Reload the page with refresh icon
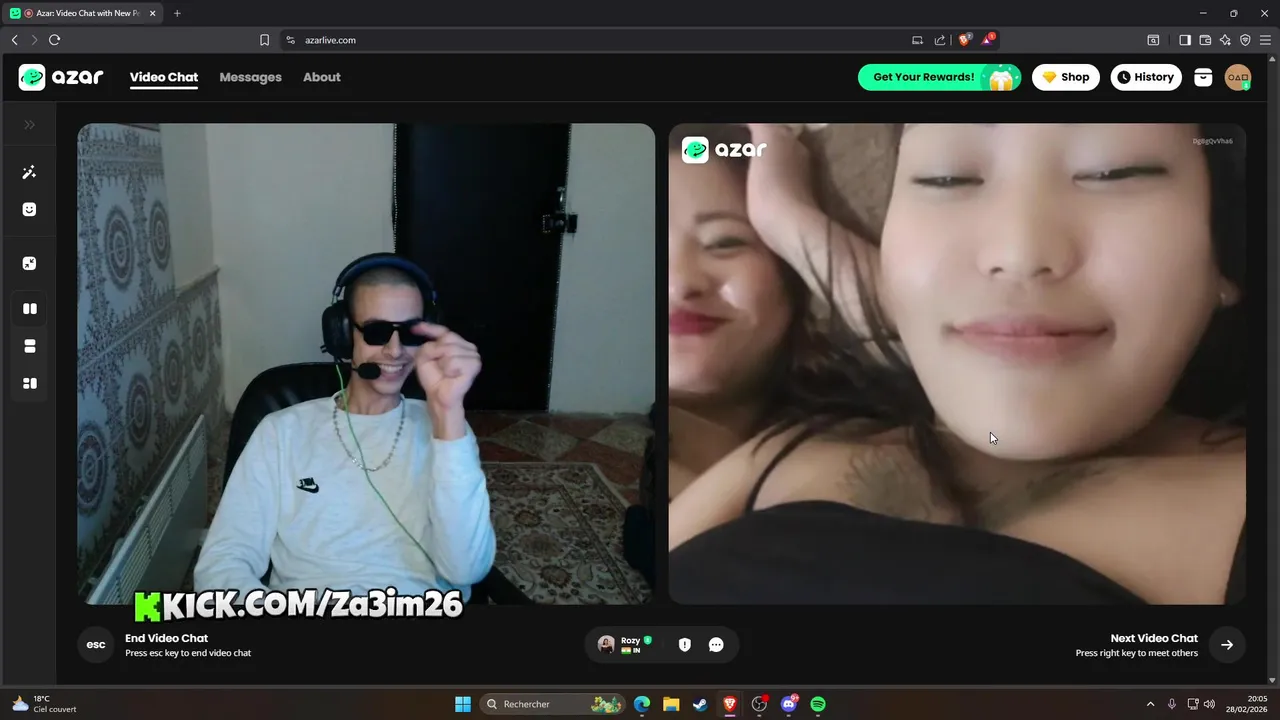1280x720 pixels. (x=54, y=40)
